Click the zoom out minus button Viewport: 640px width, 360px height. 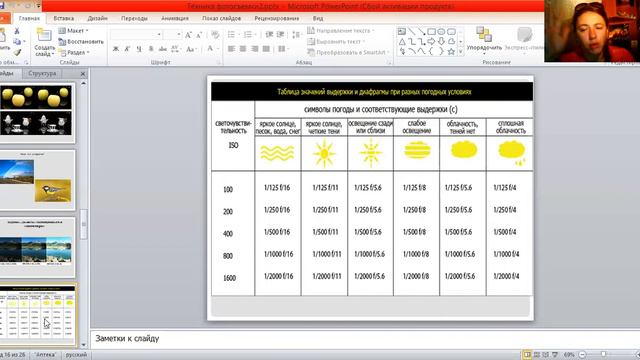click(582, 355)
